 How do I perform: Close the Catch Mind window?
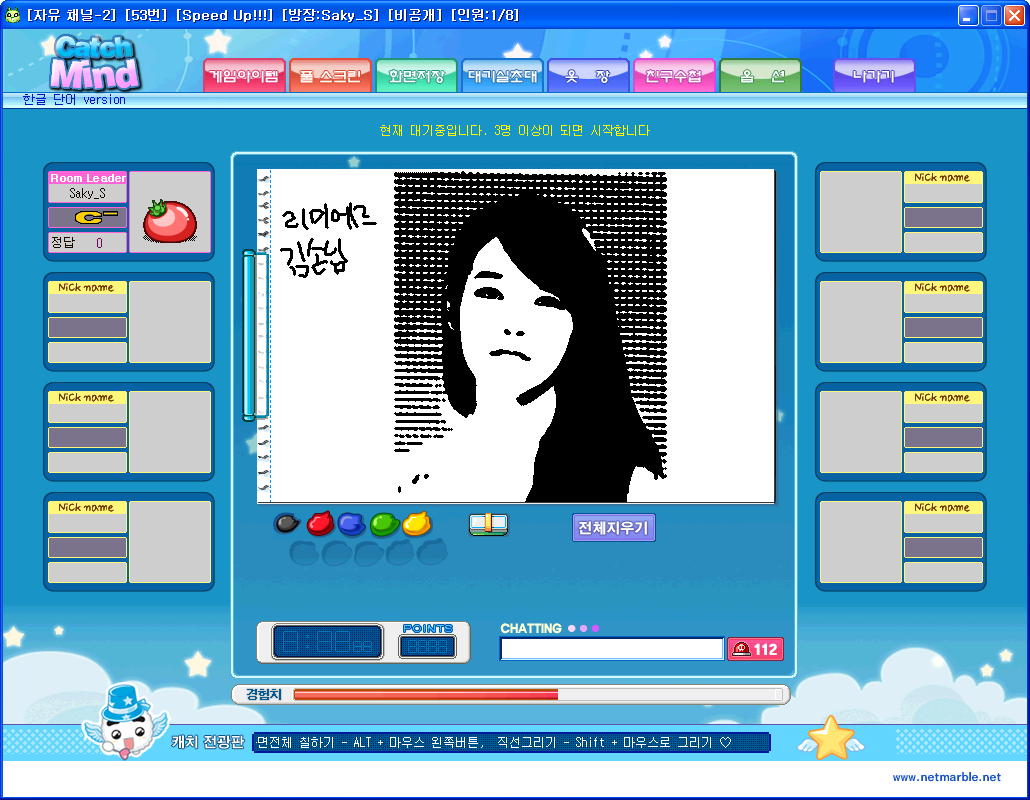coord(1015,15)
